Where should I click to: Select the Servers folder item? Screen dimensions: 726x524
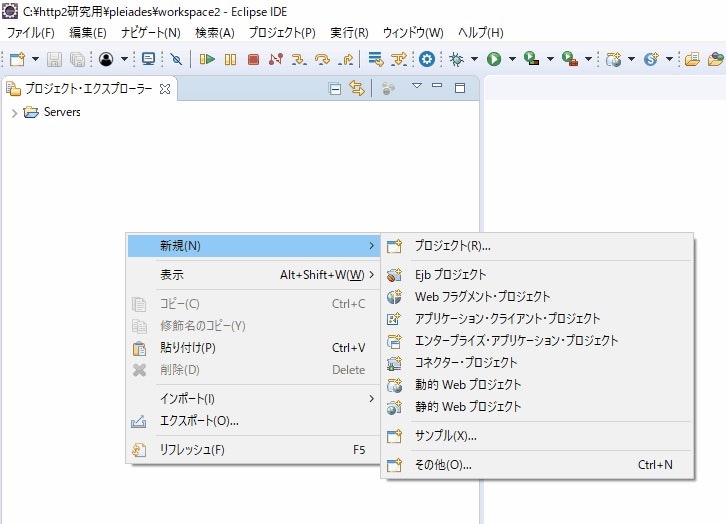[52, 112]
